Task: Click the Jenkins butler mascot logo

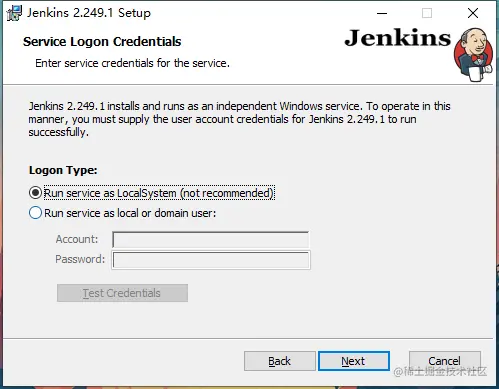Action: 473,55
